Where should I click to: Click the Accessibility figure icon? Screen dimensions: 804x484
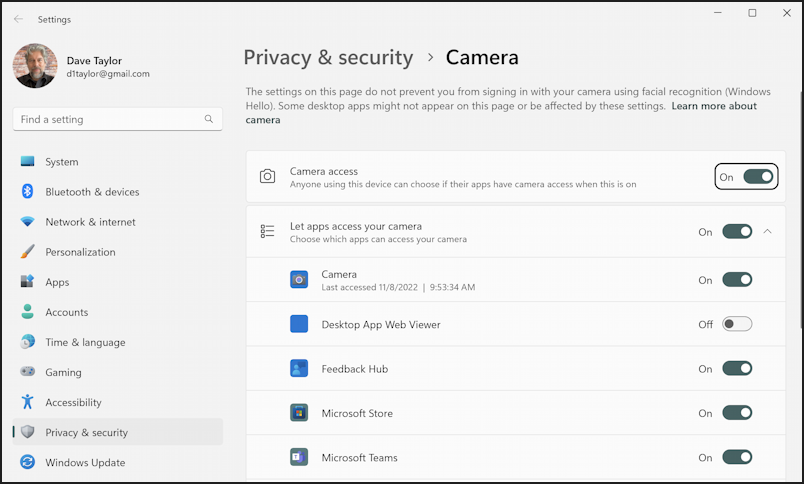tap(27, 402)
